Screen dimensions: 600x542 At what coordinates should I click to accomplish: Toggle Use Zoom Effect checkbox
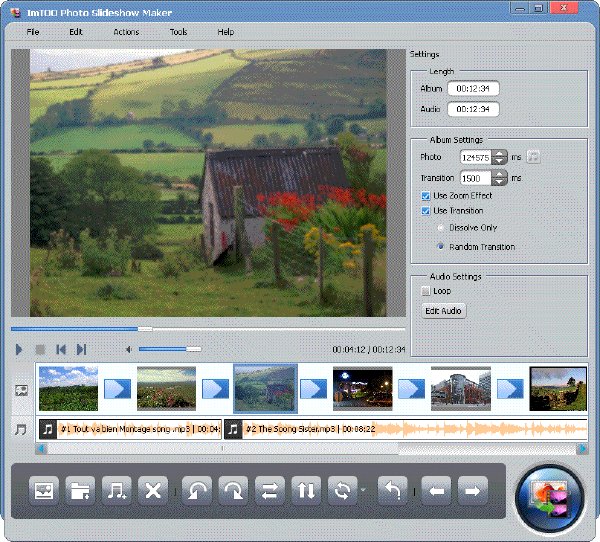click(x=426, y=196)
